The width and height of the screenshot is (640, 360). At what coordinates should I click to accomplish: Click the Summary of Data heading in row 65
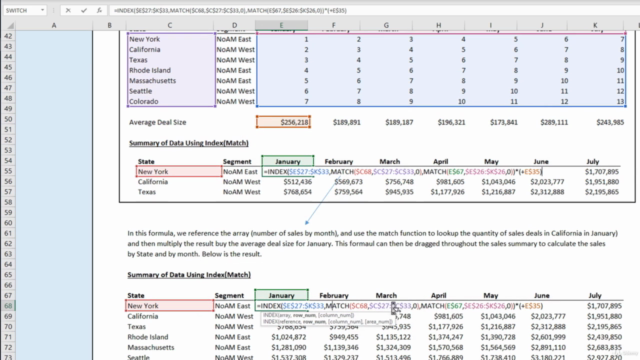point(189,275)
